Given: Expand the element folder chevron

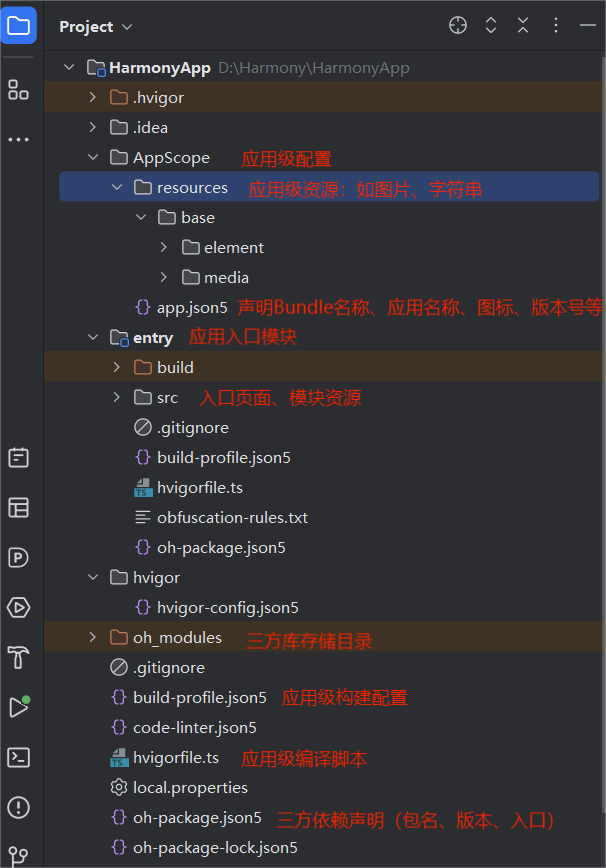Looking at the screenshot, I should 164,247.
